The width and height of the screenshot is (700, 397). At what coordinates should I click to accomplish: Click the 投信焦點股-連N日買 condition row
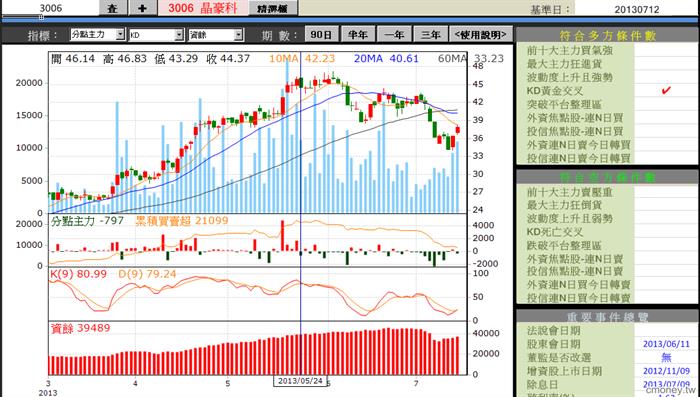pos(608,131)
